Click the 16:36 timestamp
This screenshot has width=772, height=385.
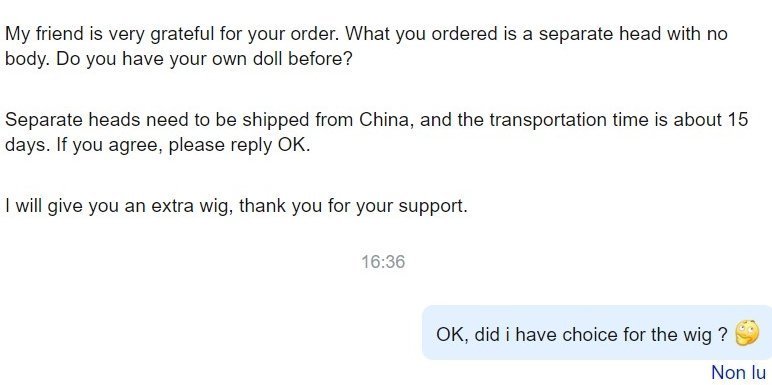[383, 261]
